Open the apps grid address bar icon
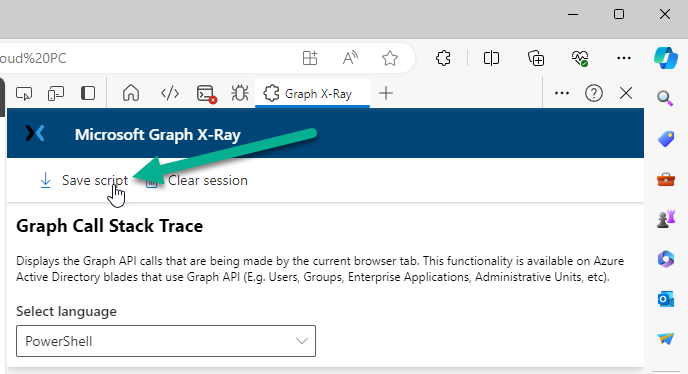The width and height of the screenshot is (688, 374). point(310,58)
